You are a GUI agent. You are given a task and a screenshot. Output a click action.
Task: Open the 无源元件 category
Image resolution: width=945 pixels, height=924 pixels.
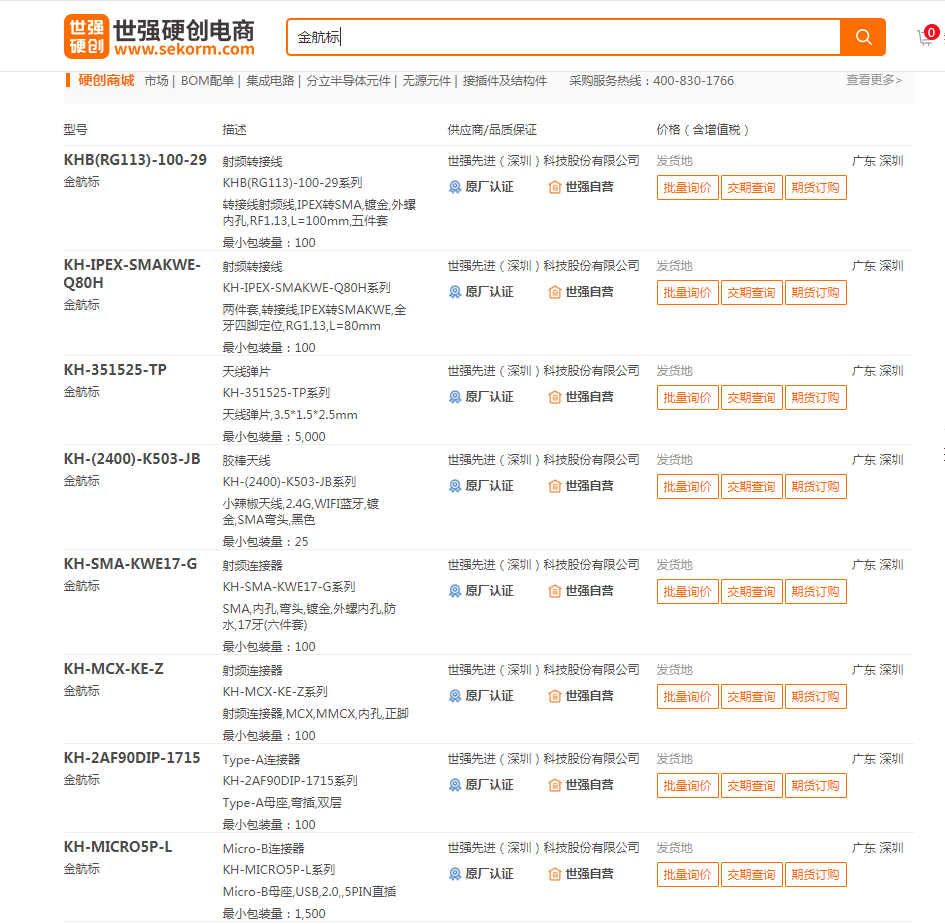[x=427, y=81]
